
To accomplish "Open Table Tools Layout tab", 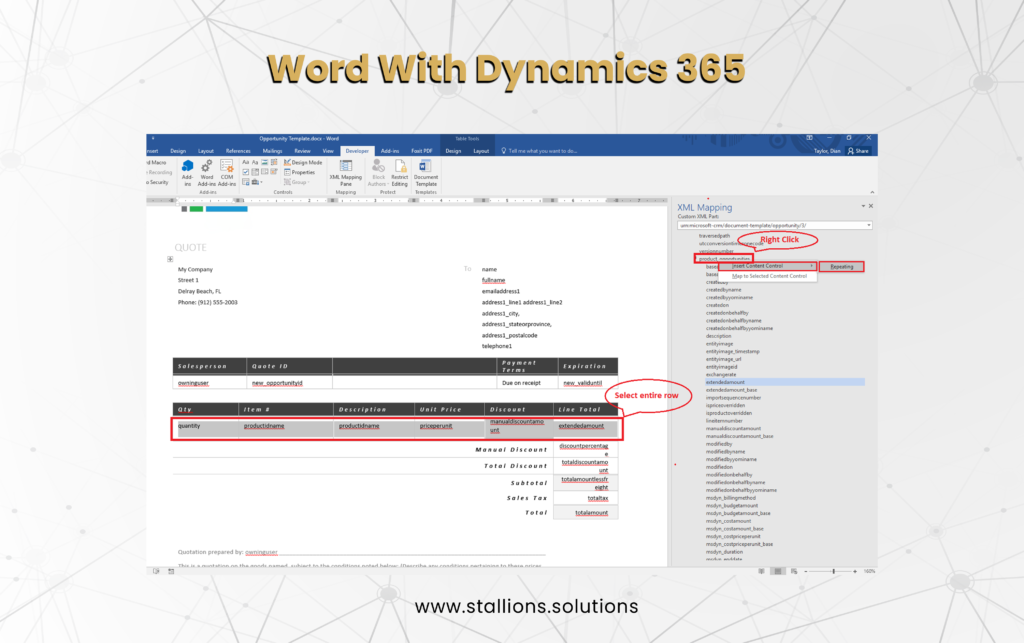I will [481, 151].
